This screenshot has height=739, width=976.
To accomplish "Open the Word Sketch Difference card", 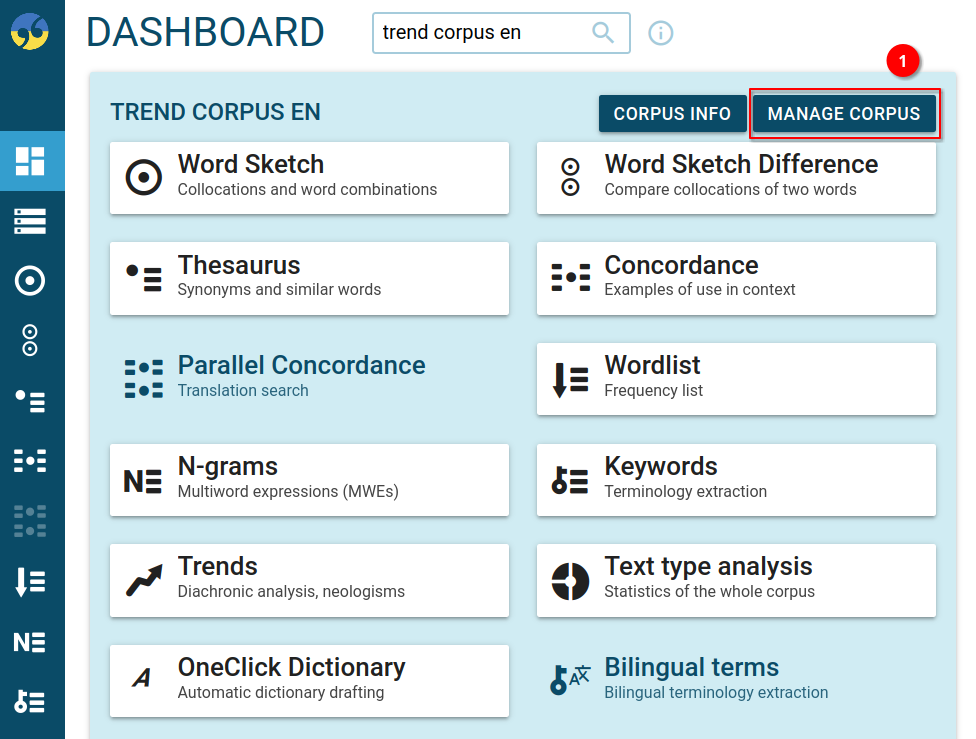I will click(x=736, y=178).
